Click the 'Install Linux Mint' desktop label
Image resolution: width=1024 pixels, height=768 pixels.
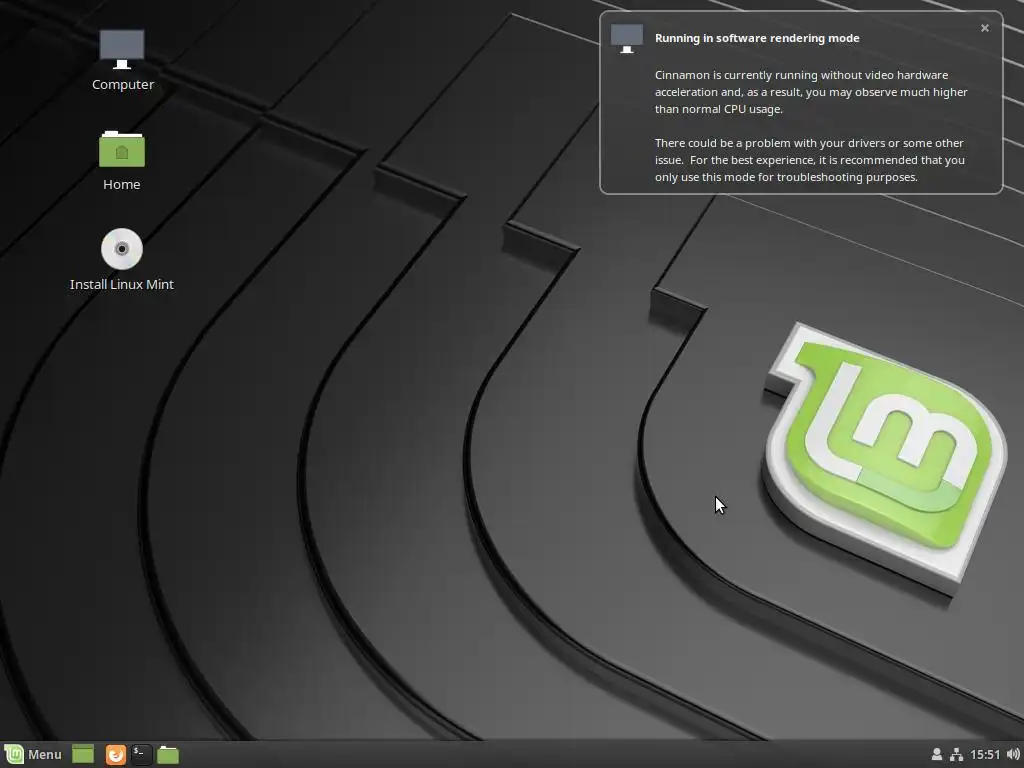point(121,284)
